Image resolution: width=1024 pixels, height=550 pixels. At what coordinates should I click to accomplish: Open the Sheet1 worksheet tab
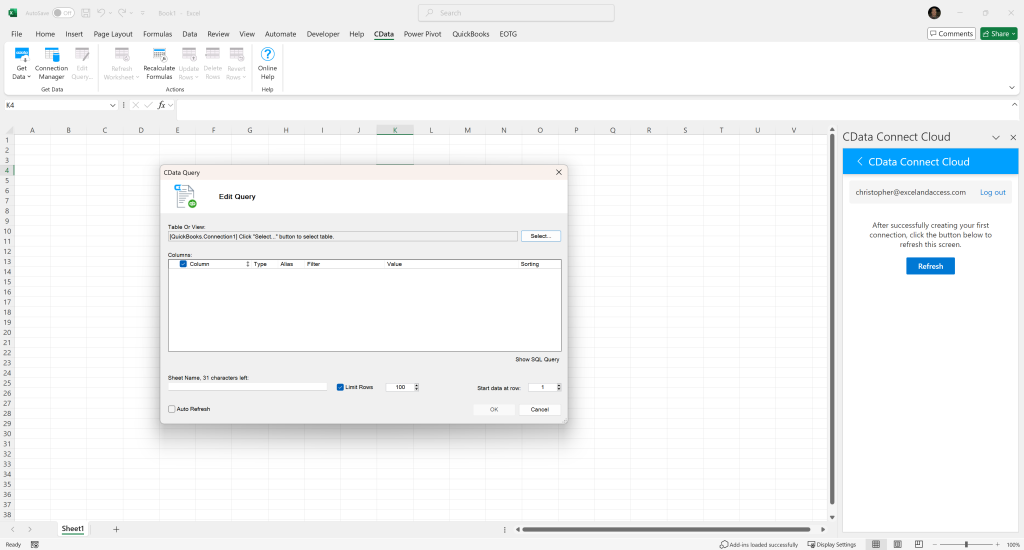tap(72, 528)
